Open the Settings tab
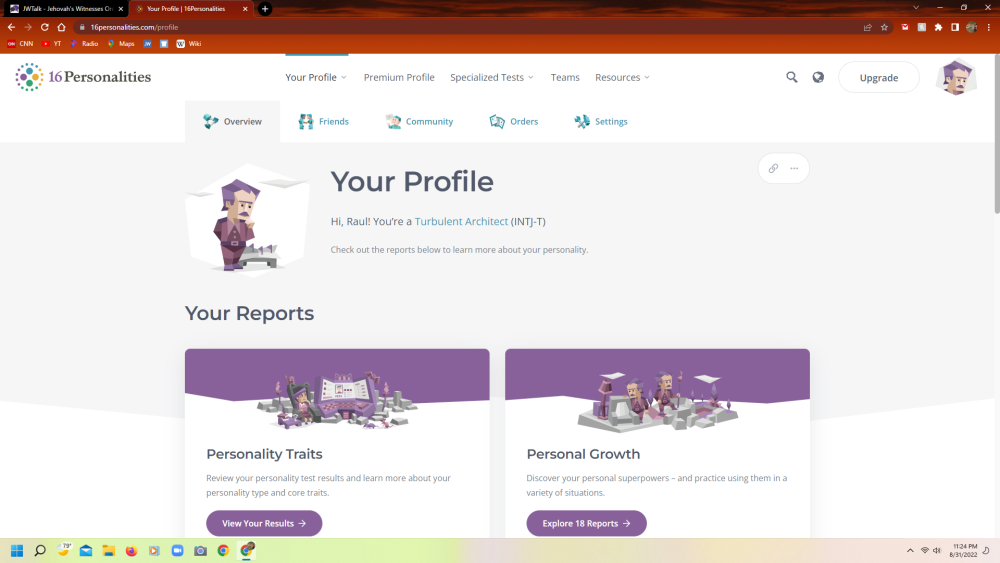 pos(601,121)
